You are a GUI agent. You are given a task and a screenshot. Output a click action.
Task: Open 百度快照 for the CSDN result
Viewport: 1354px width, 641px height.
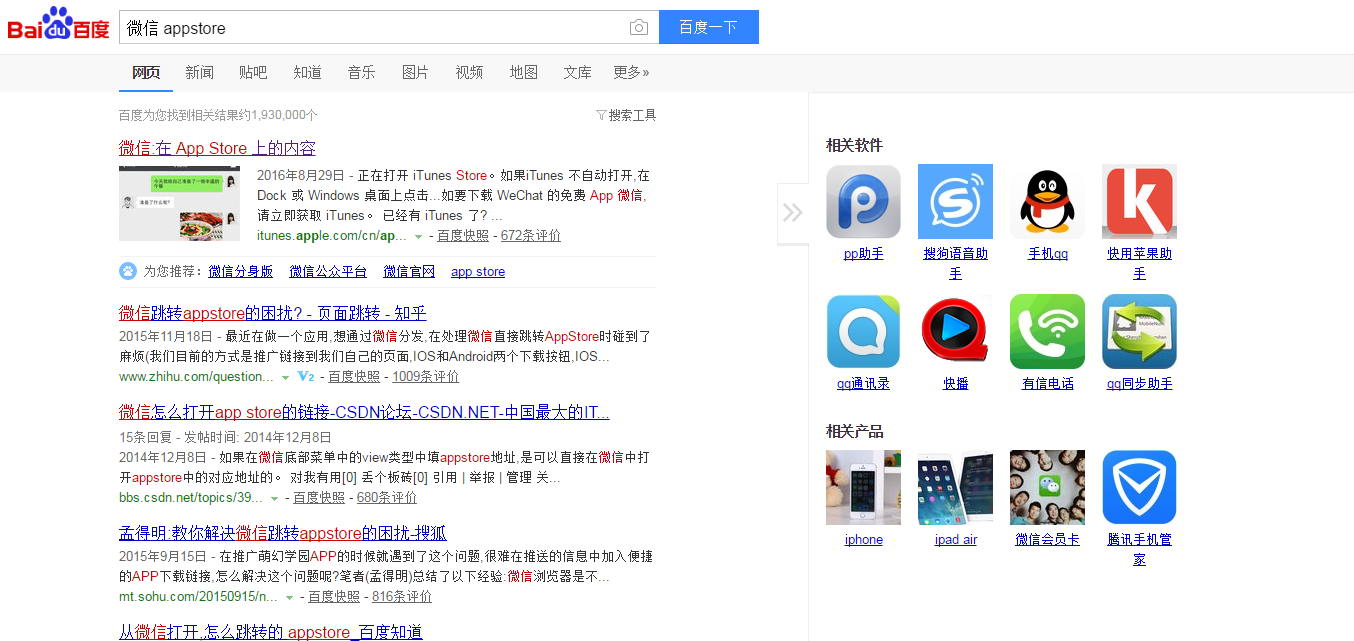(x=319, y=497)
